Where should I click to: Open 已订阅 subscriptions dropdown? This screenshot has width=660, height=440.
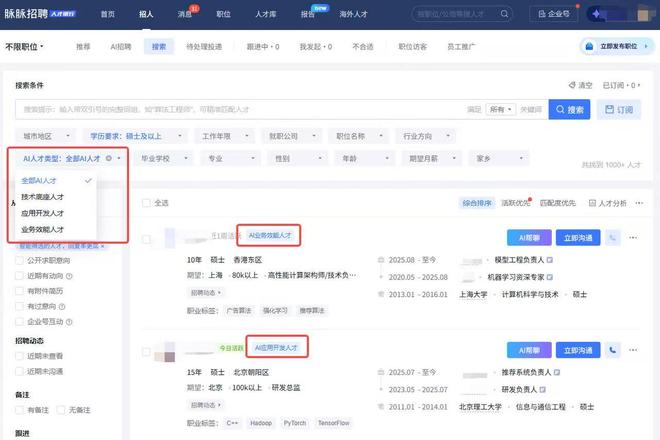621,85
